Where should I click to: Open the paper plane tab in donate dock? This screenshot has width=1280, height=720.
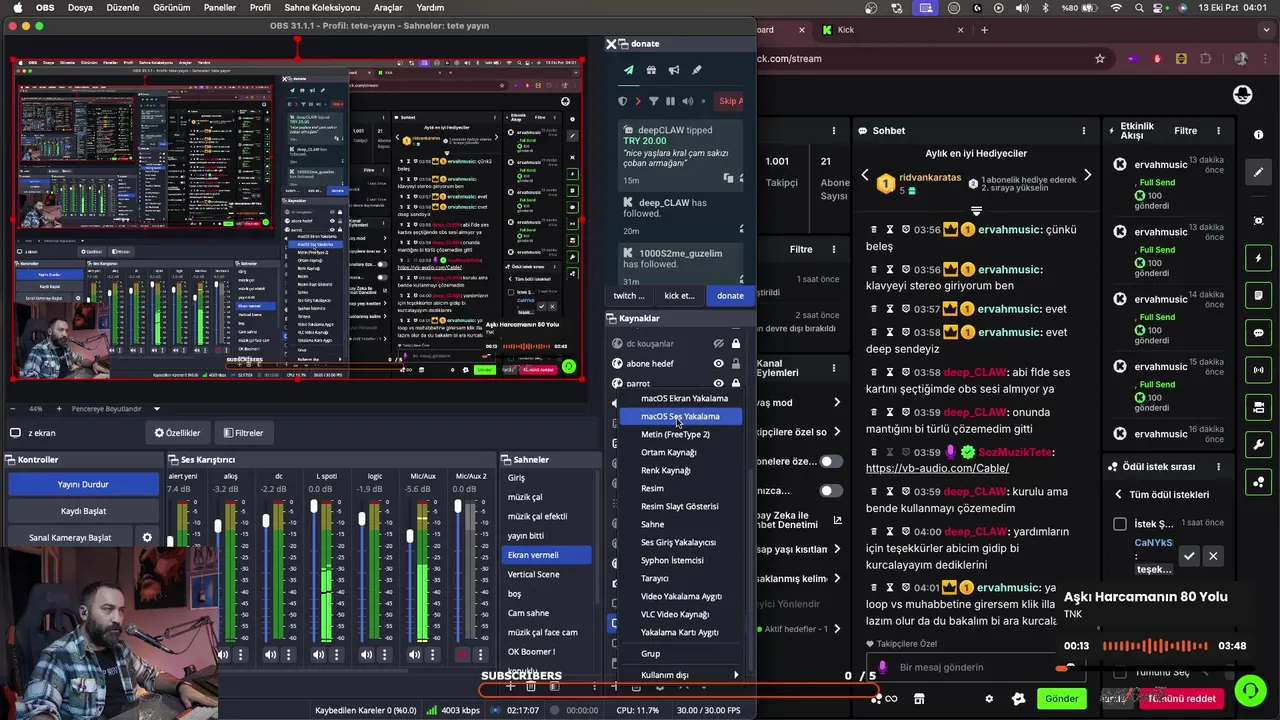click(x=628, y=70)
